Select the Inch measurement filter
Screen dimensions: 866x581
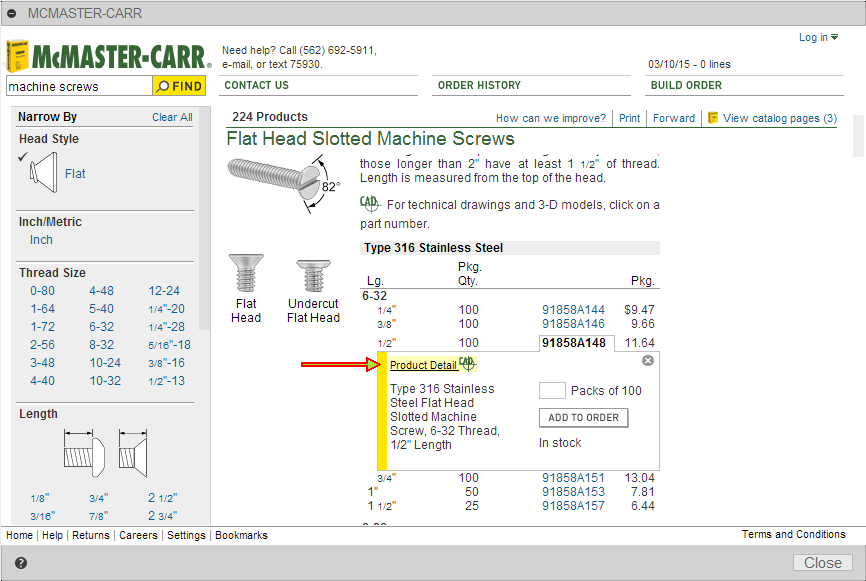[41, 240]
